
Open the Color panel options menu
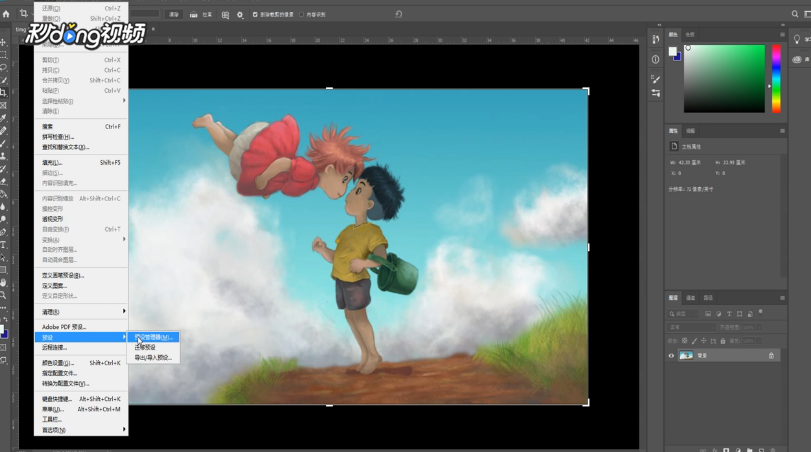tap(782, 34)
